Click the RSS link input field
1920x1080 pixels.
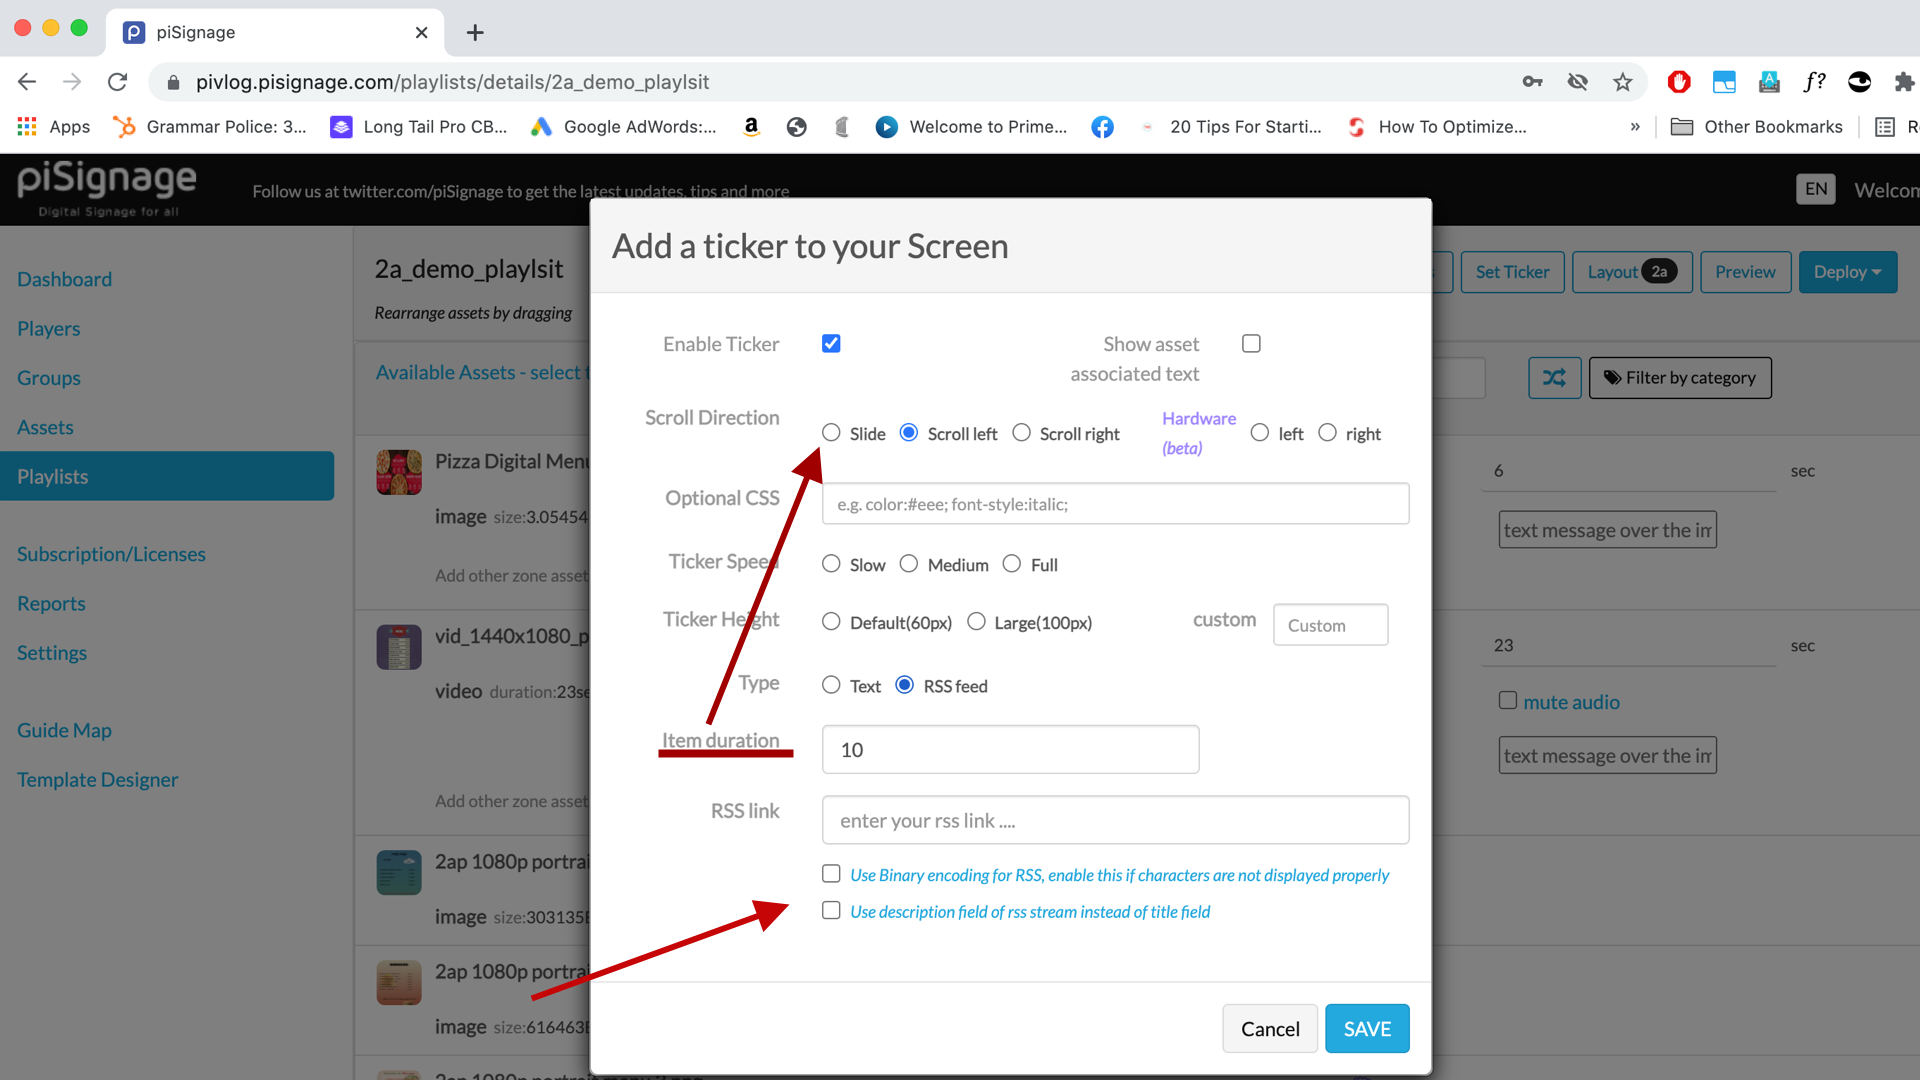click(x=1114, y=819)
